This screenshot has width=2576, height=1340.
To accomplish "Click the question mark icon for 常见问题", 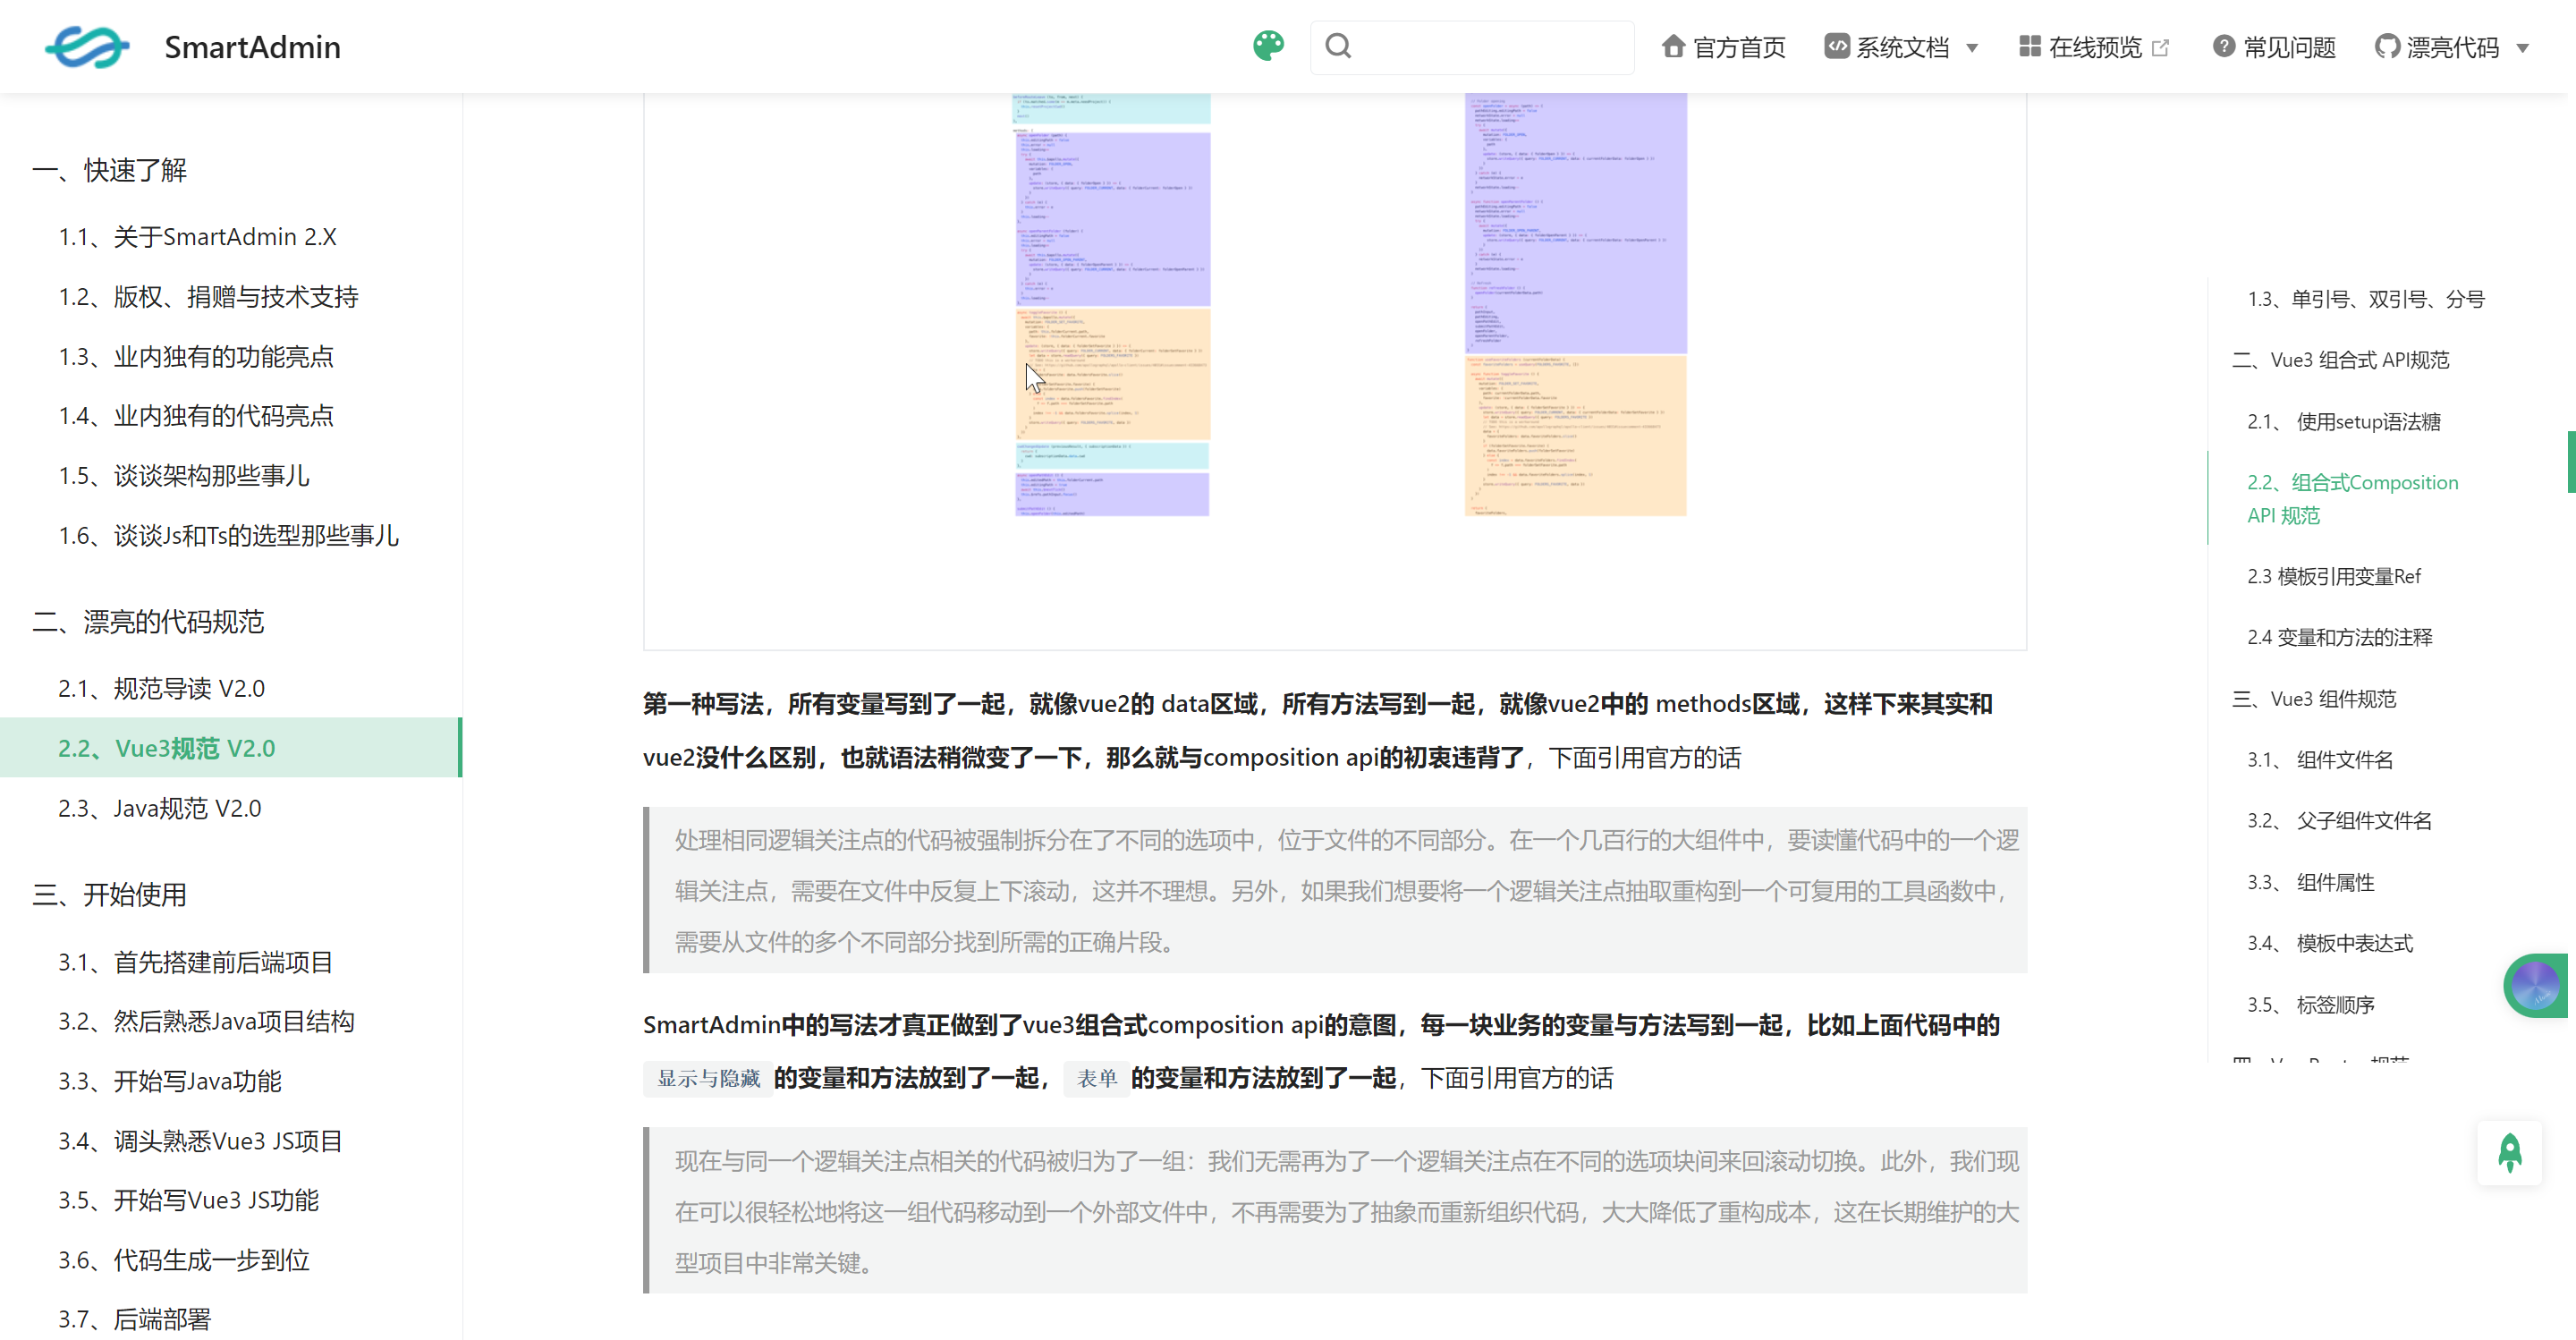I will 2223,46.
